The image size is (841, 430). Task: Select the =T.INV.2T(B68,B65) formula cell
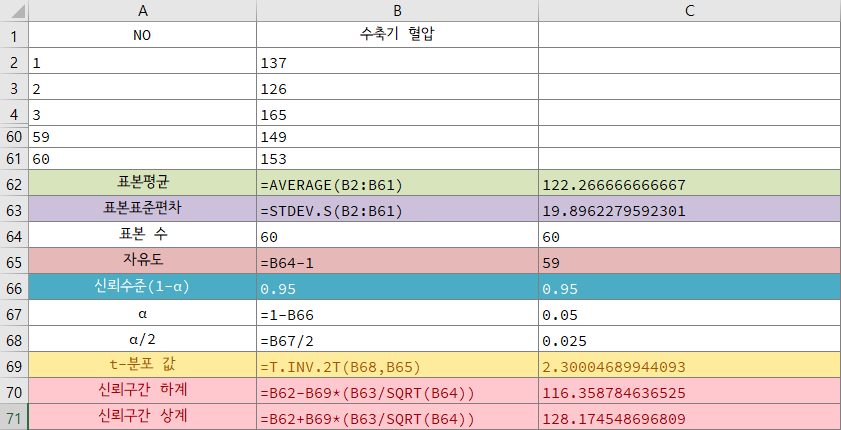[x=397, y=365]
